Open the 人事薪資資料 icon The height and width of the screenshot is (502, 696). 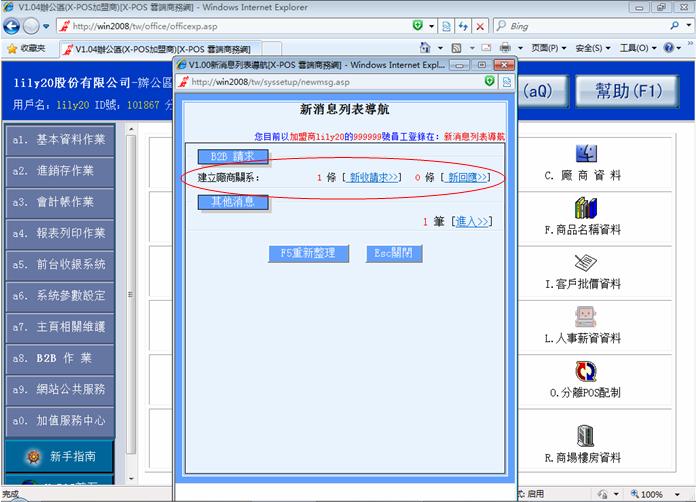pyautogui.click(x=585, y=318)
